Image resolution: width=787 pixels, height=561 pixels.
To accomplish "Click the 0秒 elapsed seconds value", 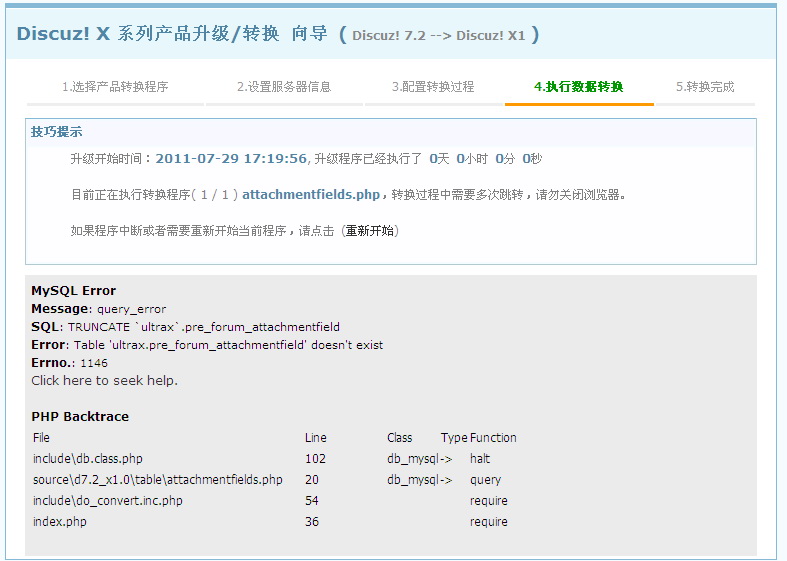I will click(x=532, y=159).
